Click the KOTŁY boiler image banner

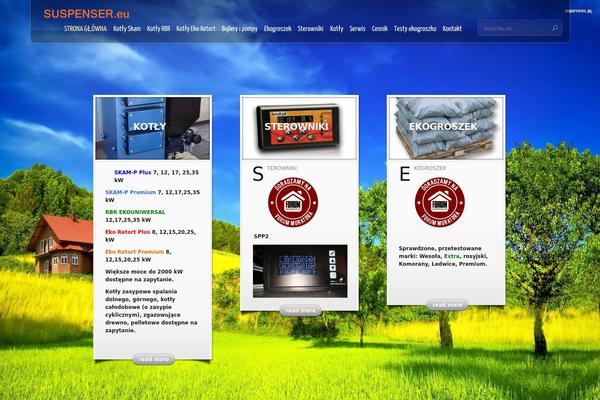point(153,128)
